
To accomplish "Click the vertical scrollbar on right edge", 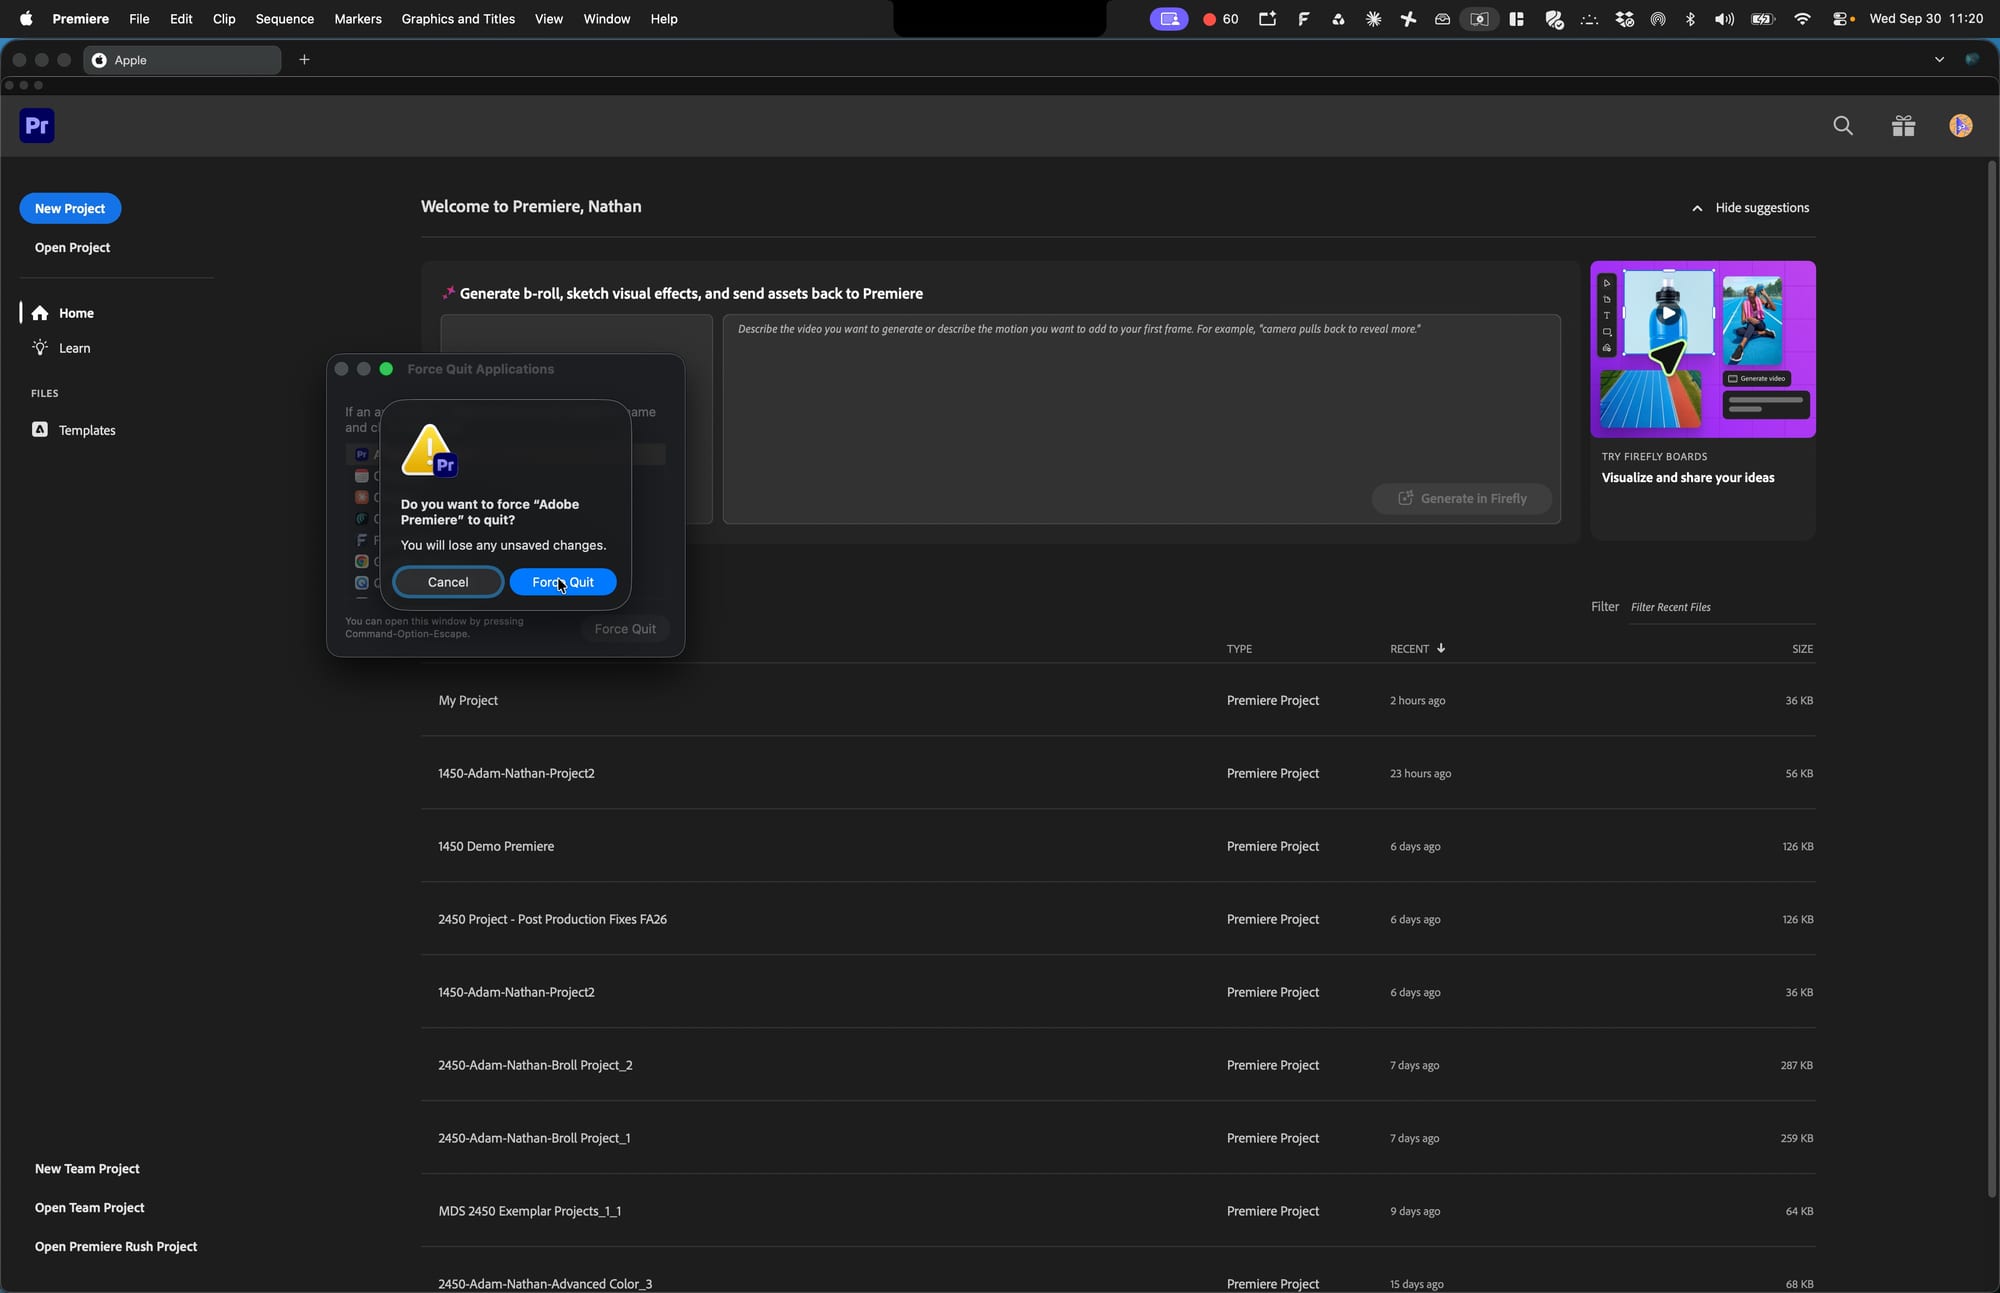I will coord(1991,680).
